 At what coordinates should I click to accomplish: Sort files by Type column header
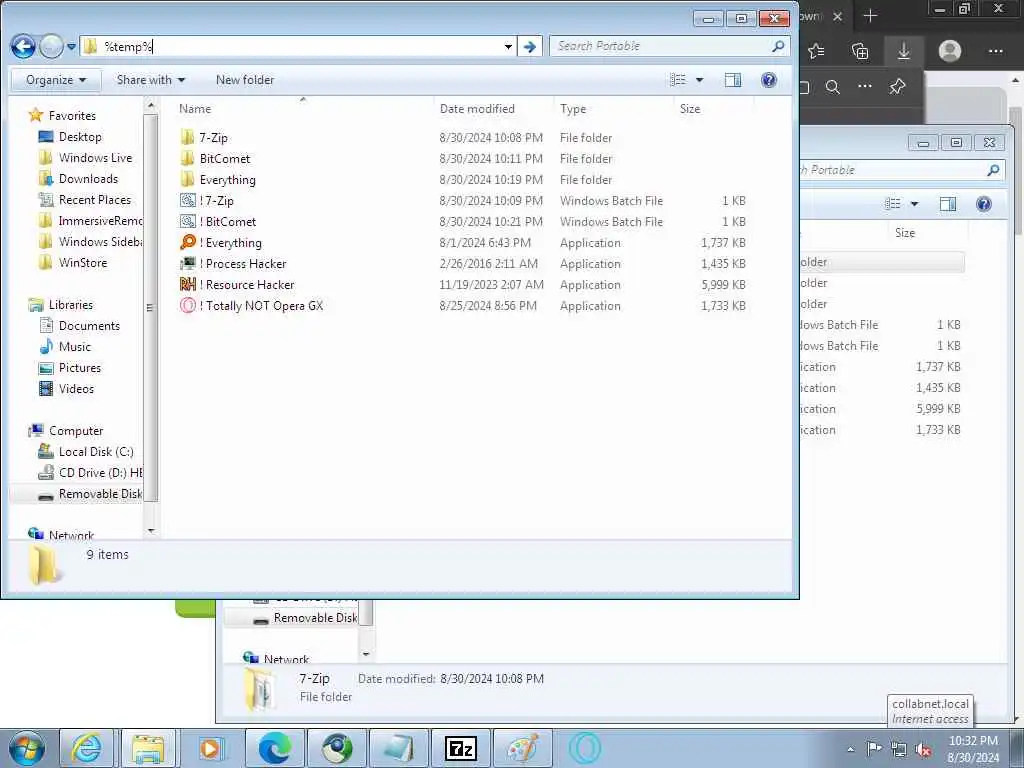(x=573, y=109)
